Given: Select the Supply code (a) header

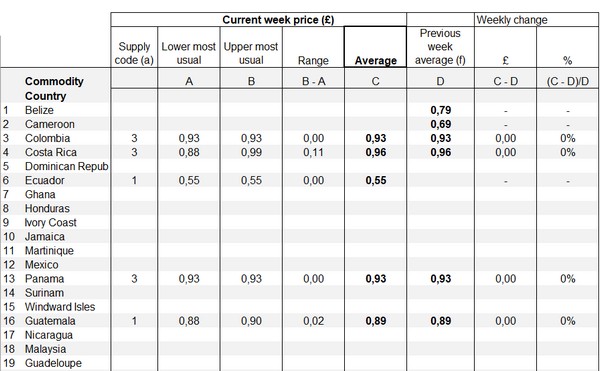Looking at the screenshot, I should pyautogui.click(x=134, y=53).
